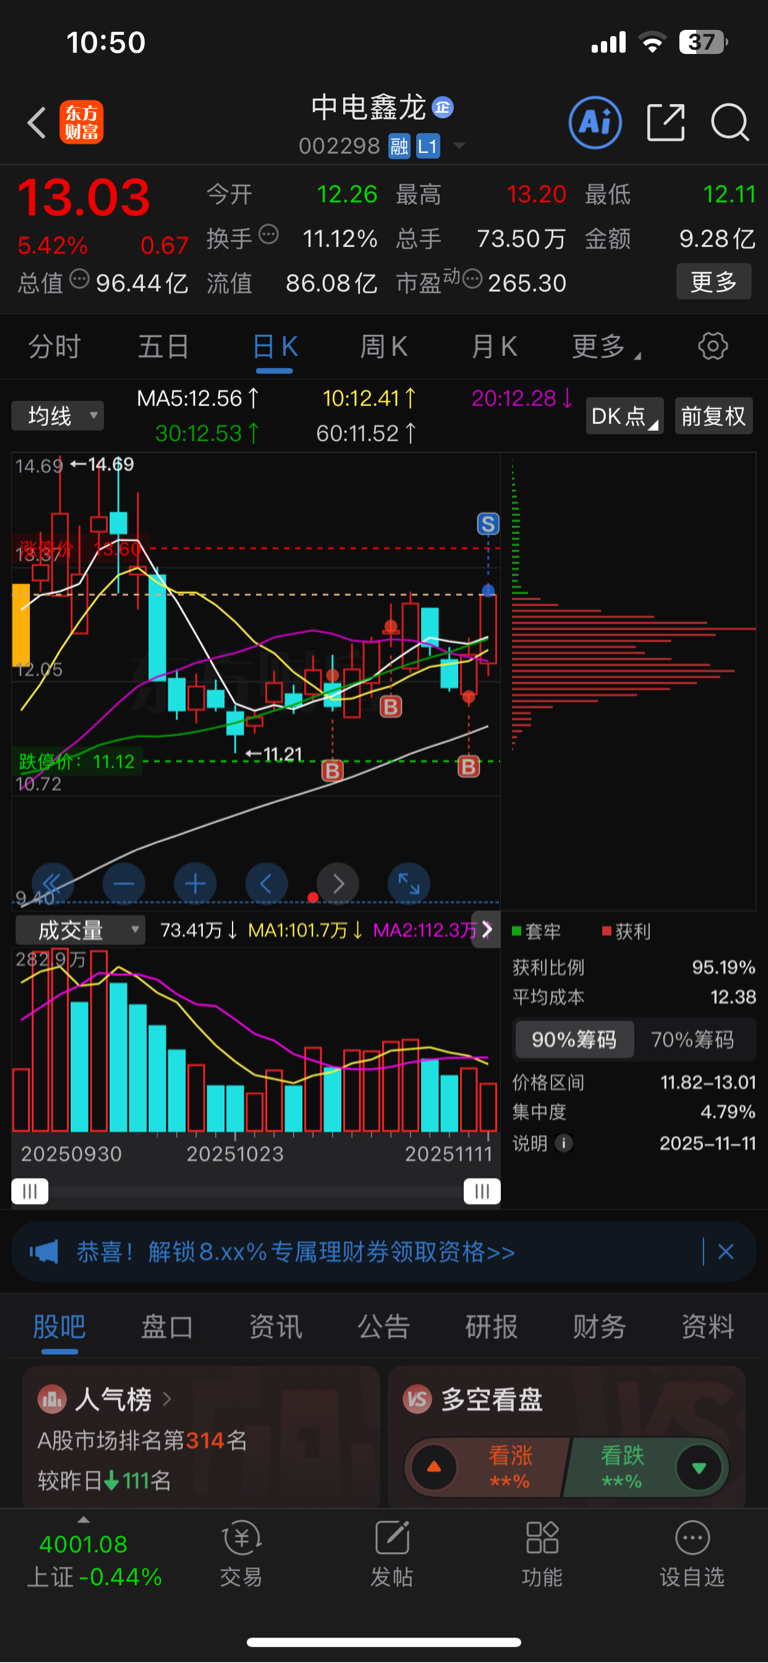768x1663 pixels.
Task: Tap the 更多 quote details button
Action: coord(714,282)
